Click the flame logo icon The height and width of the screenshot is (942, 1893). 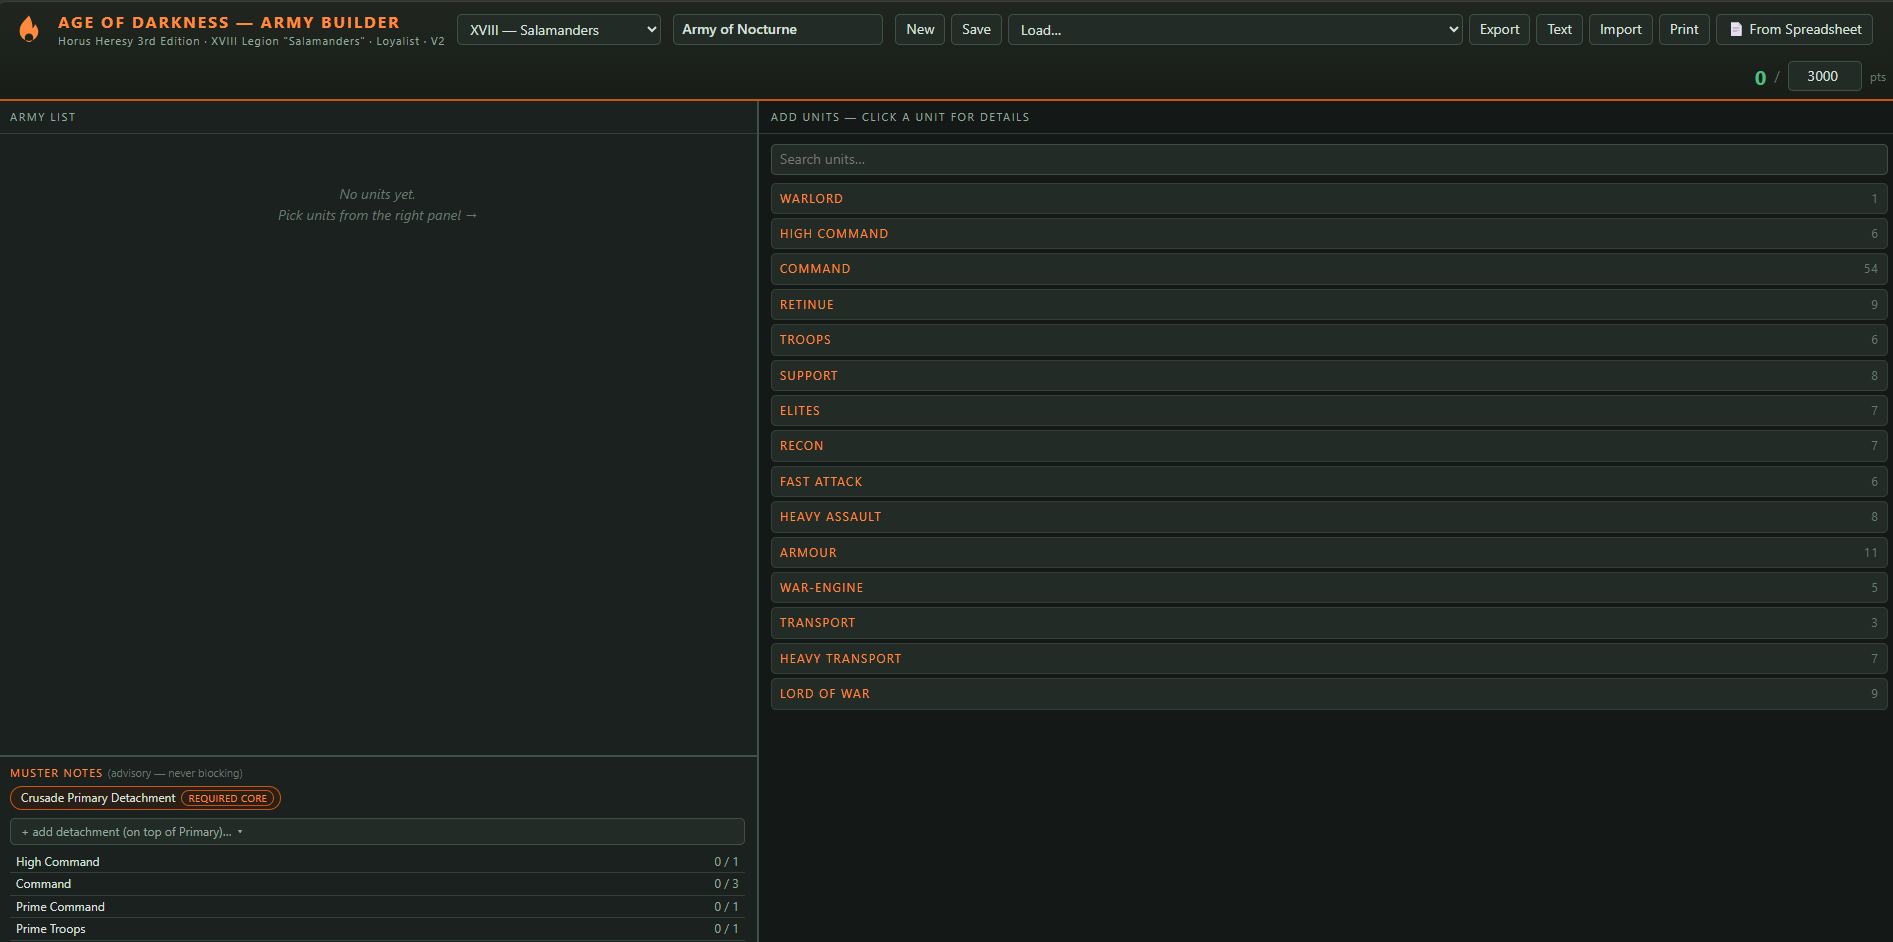[x=29, y=30]
